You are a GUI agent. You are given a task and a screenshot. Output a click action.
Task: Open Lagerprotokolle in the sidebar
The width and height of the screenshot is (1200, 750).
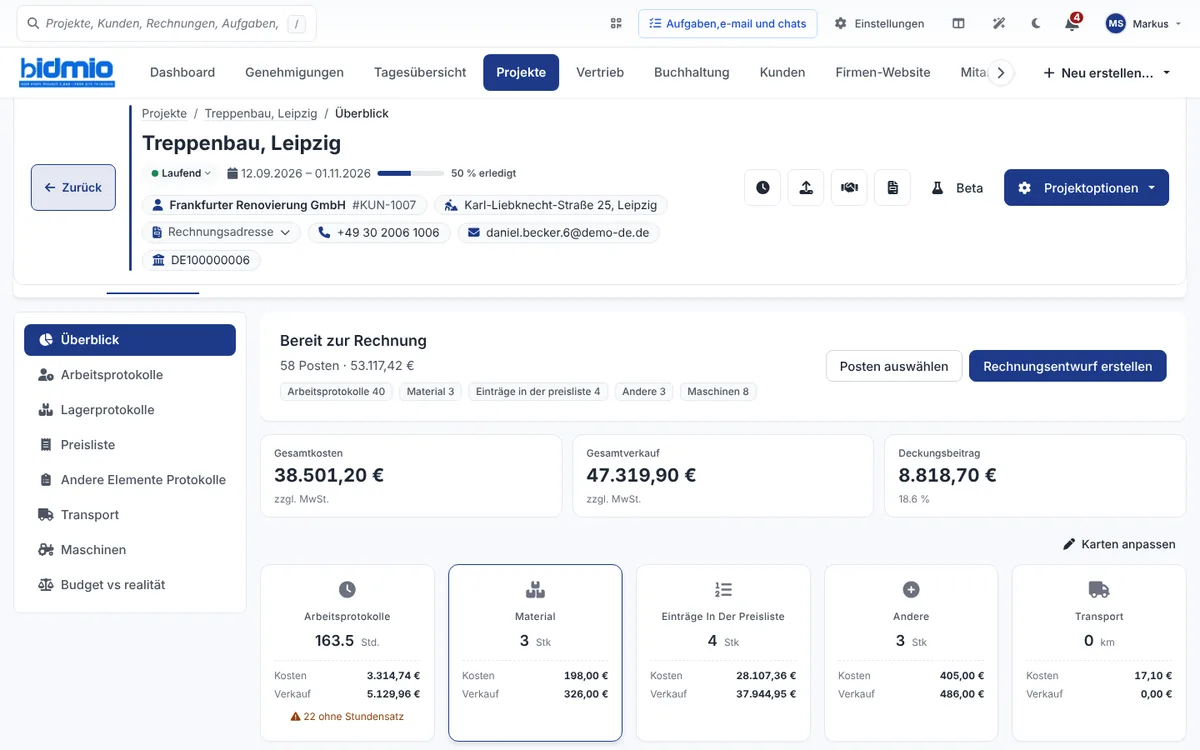pyautogui.click(x=130, y=410)
